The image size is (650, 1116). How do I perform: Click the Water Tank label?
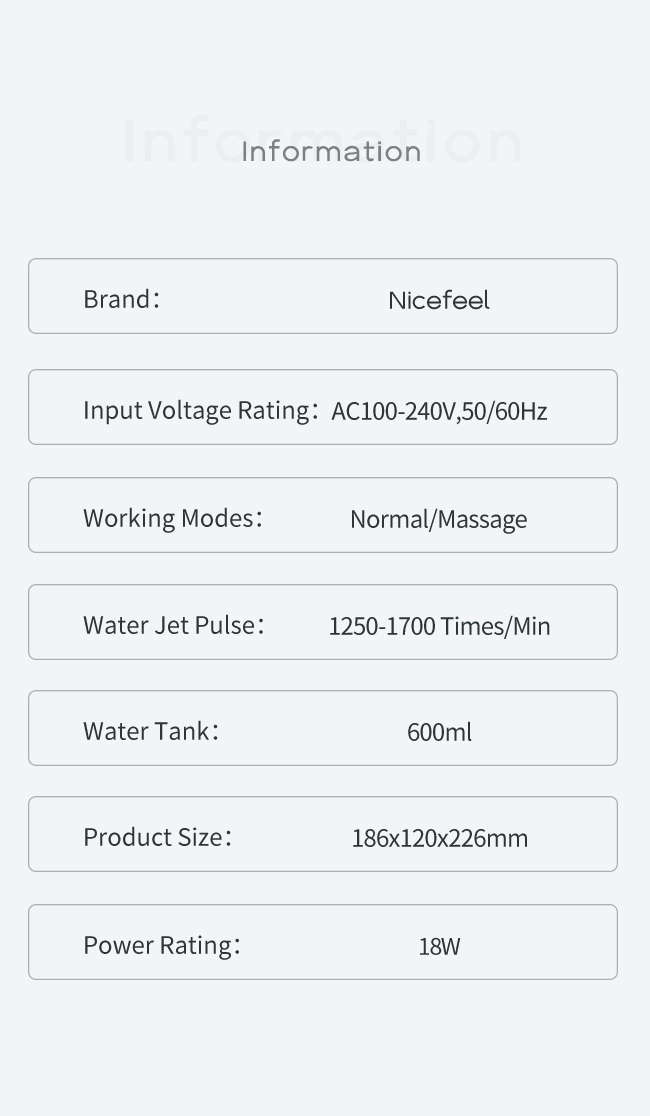[150, 731]
